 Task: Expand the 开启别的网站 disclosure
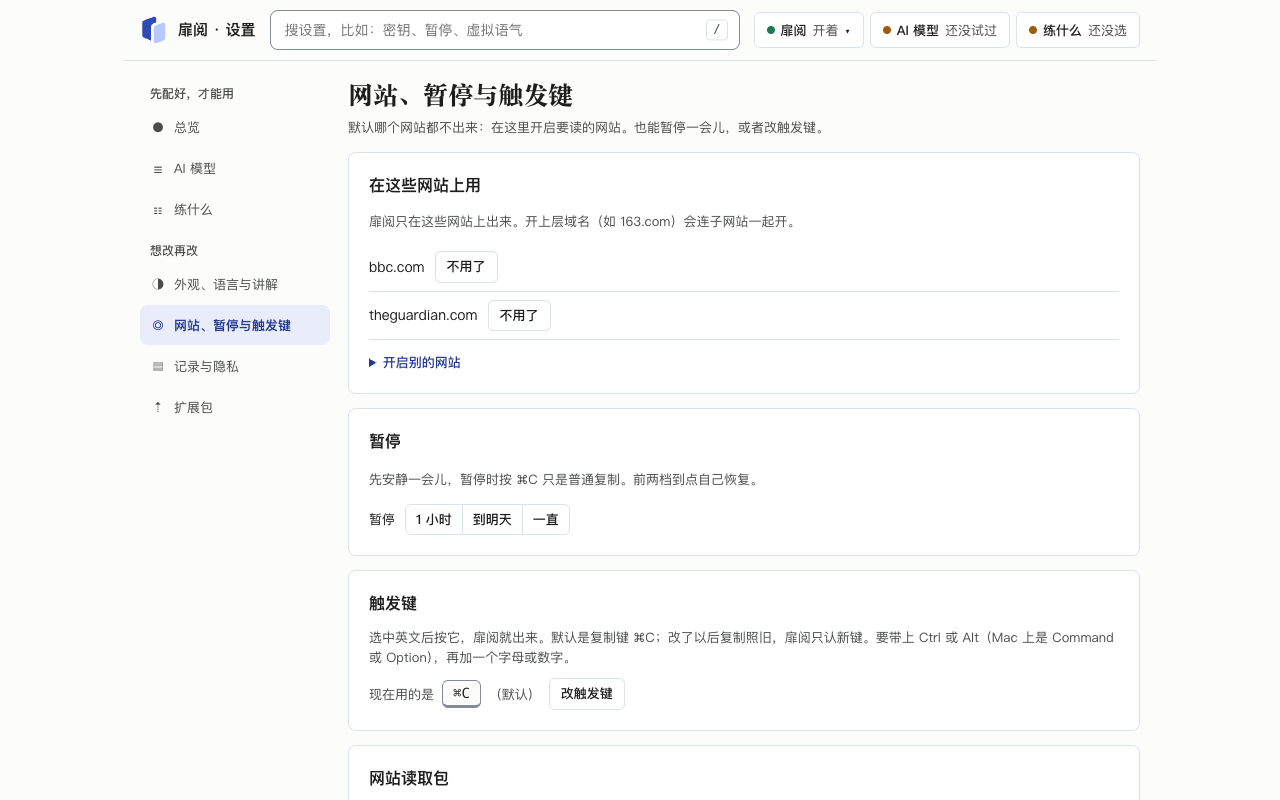(415, 362)
